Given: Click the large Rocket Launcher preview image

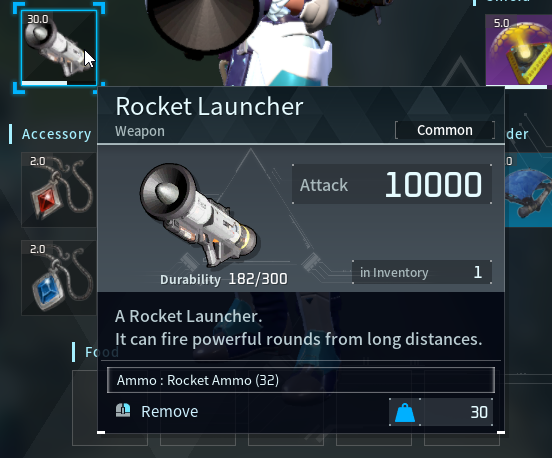Looking at the screenshot, I should (x=198, y=215).
